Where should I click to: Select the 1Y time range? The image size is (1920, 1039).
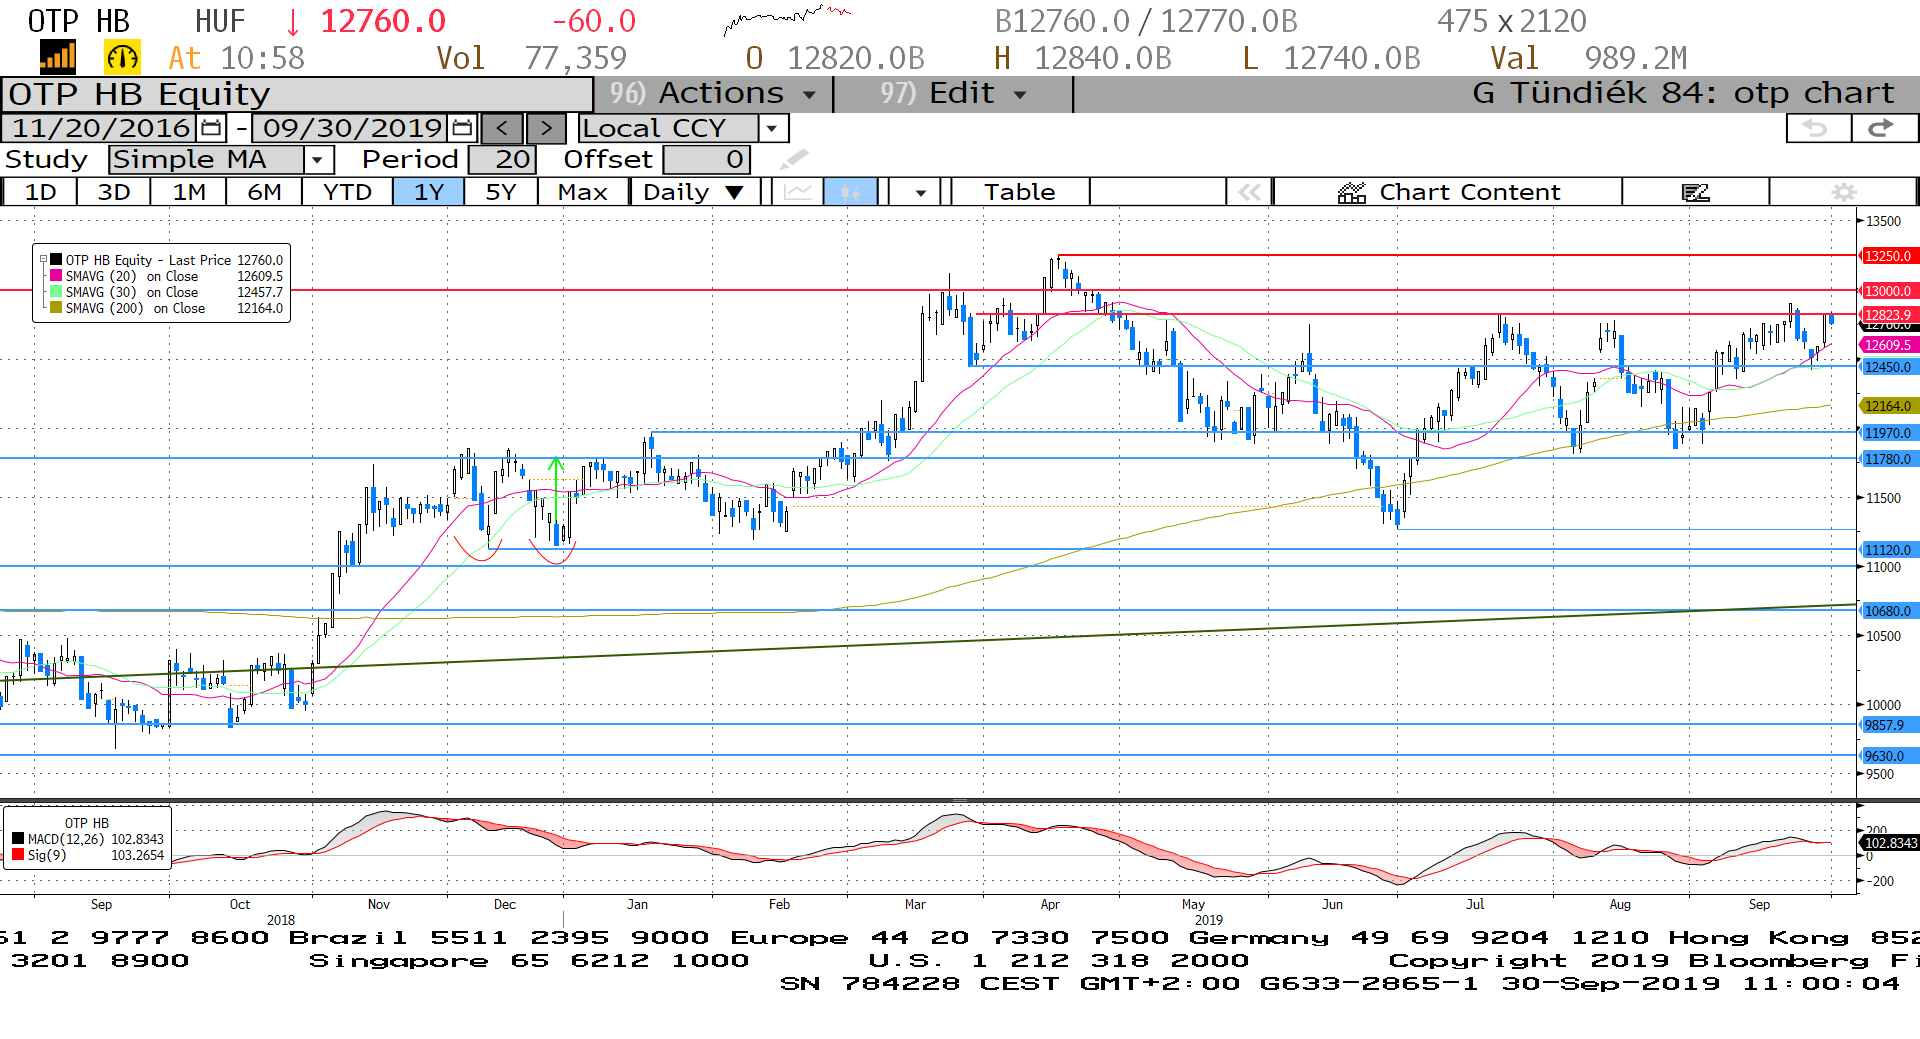click(428, 192)
